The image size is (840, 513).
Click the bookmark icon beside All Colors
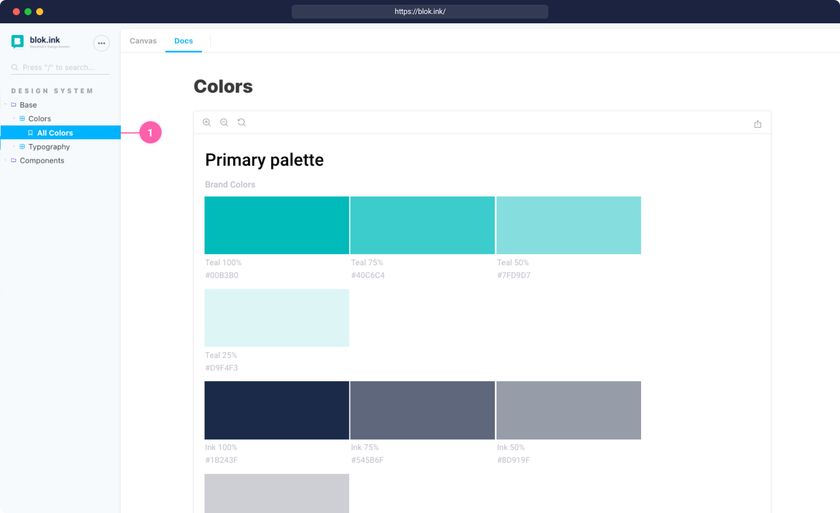point(30,133)
